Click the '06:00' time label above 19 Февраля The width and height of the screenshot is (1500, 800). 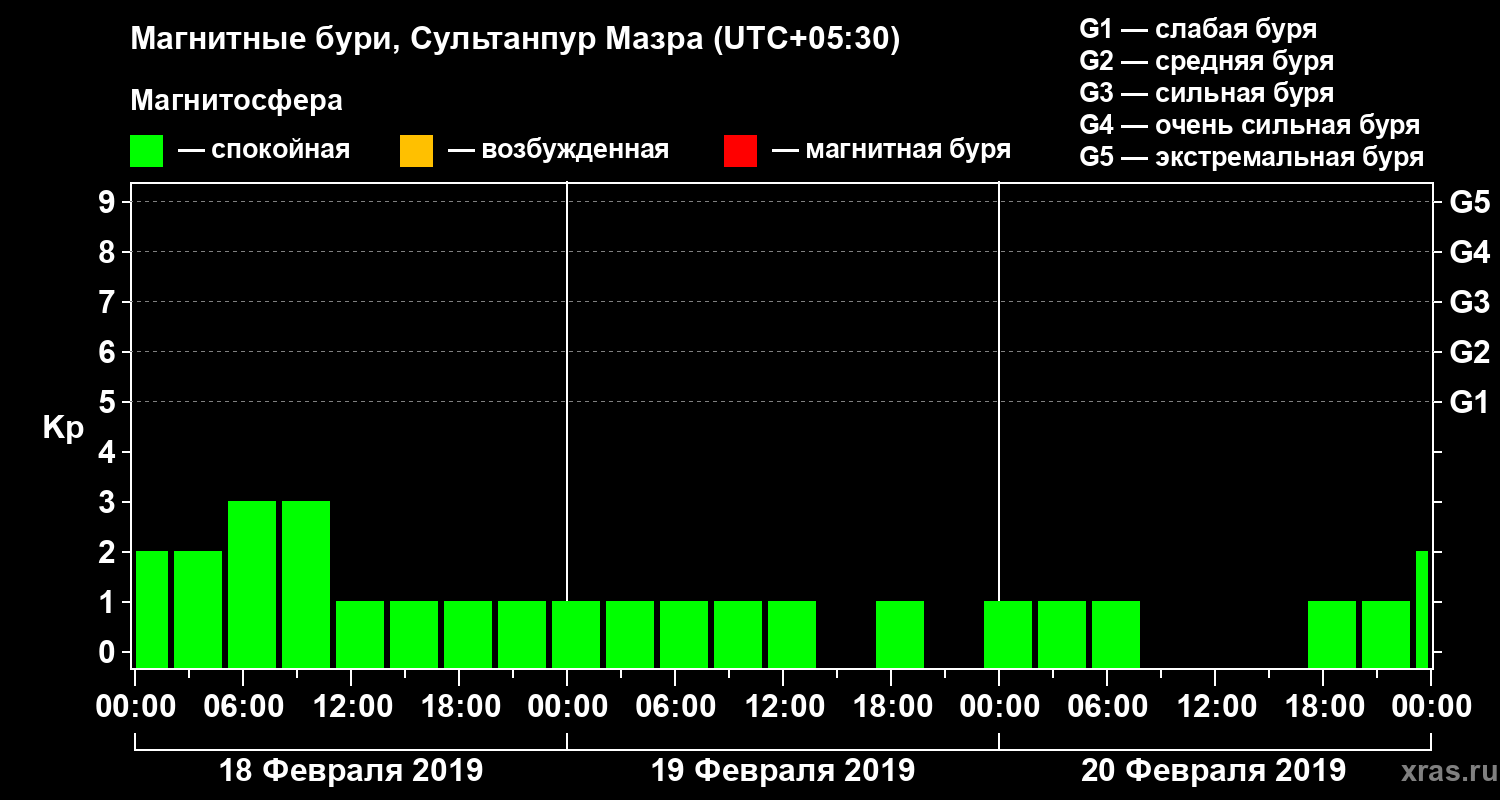click(675, 707)
